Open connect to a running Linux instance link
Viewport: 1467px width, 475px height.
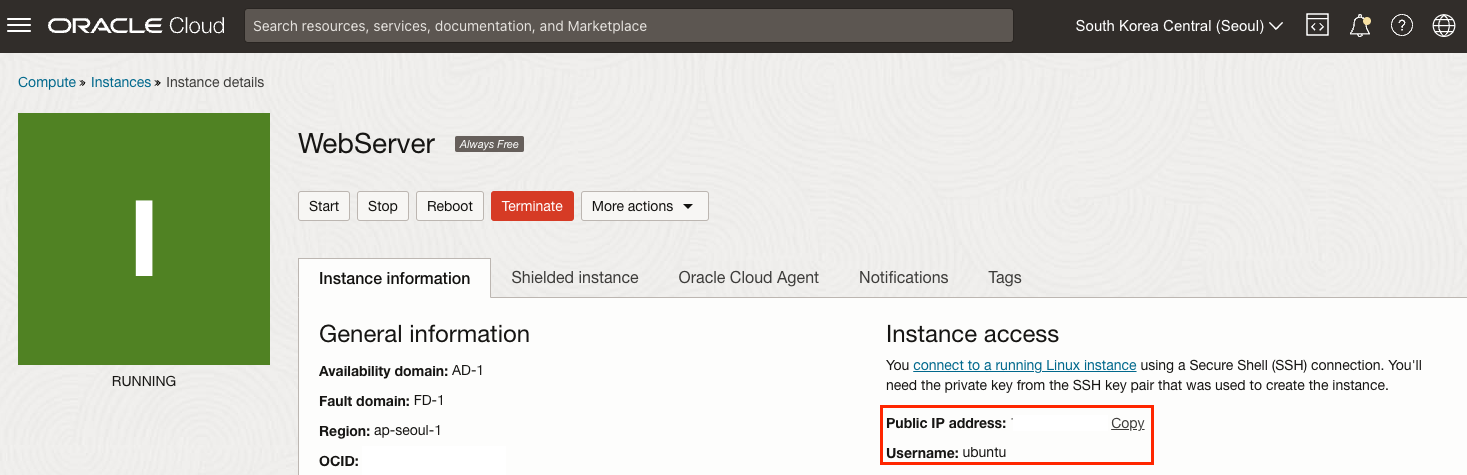pyautogui.click(x=1024, y=365)
